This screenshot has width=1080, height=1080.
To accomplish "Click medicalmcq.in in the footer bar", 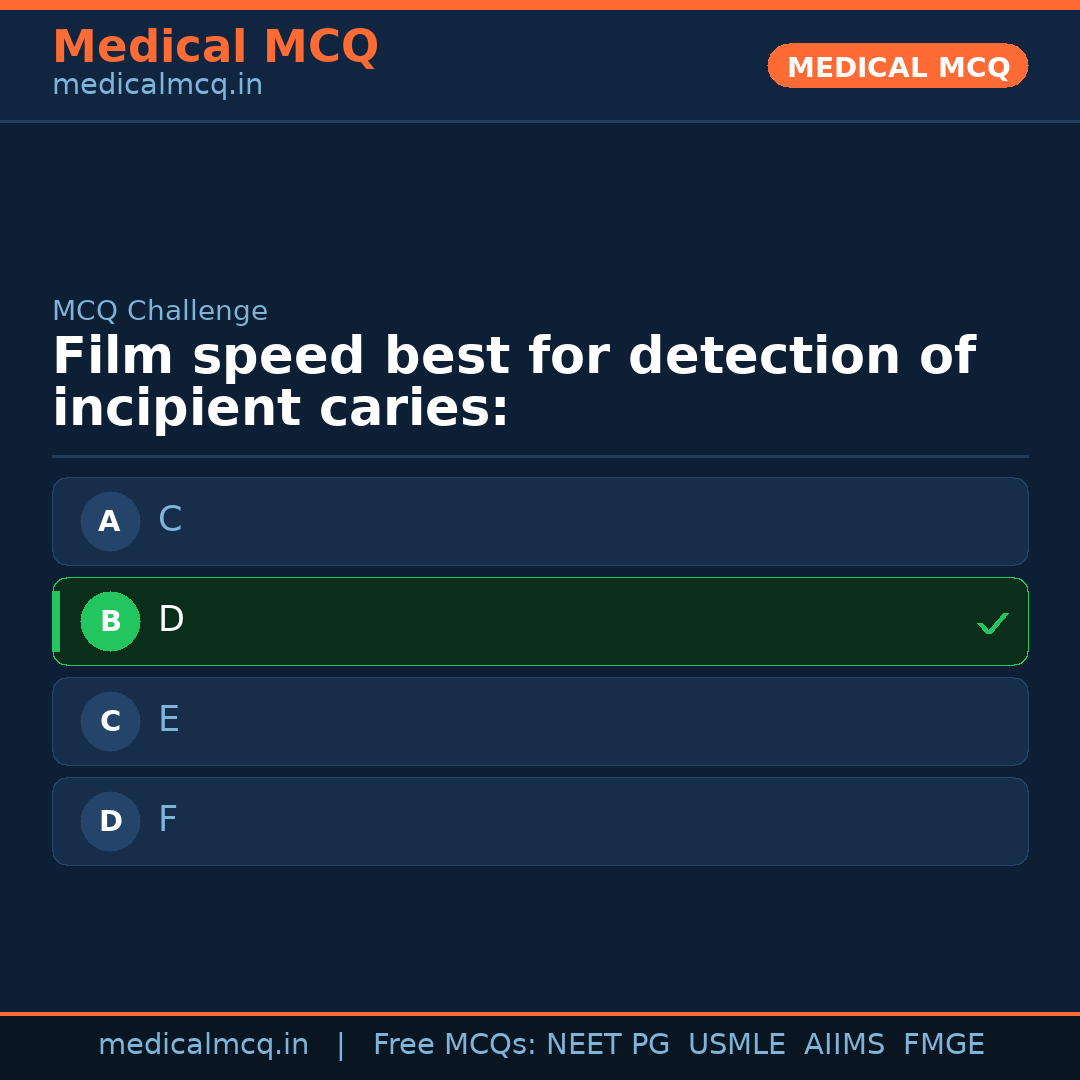I will 203,1044.
